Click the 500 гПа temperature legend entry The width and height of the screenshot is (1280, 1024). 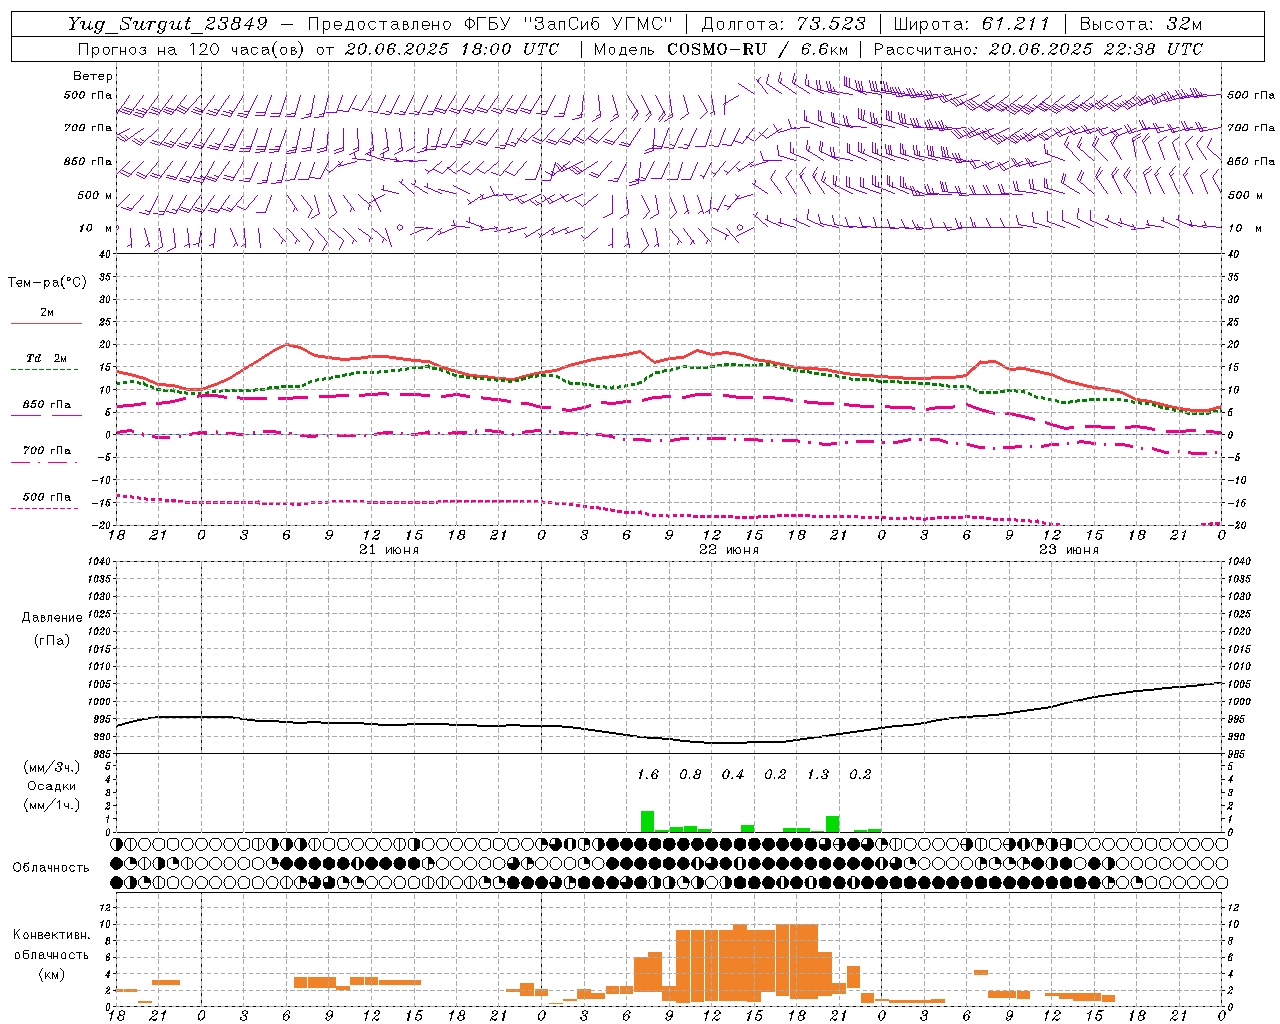[47, 497]
